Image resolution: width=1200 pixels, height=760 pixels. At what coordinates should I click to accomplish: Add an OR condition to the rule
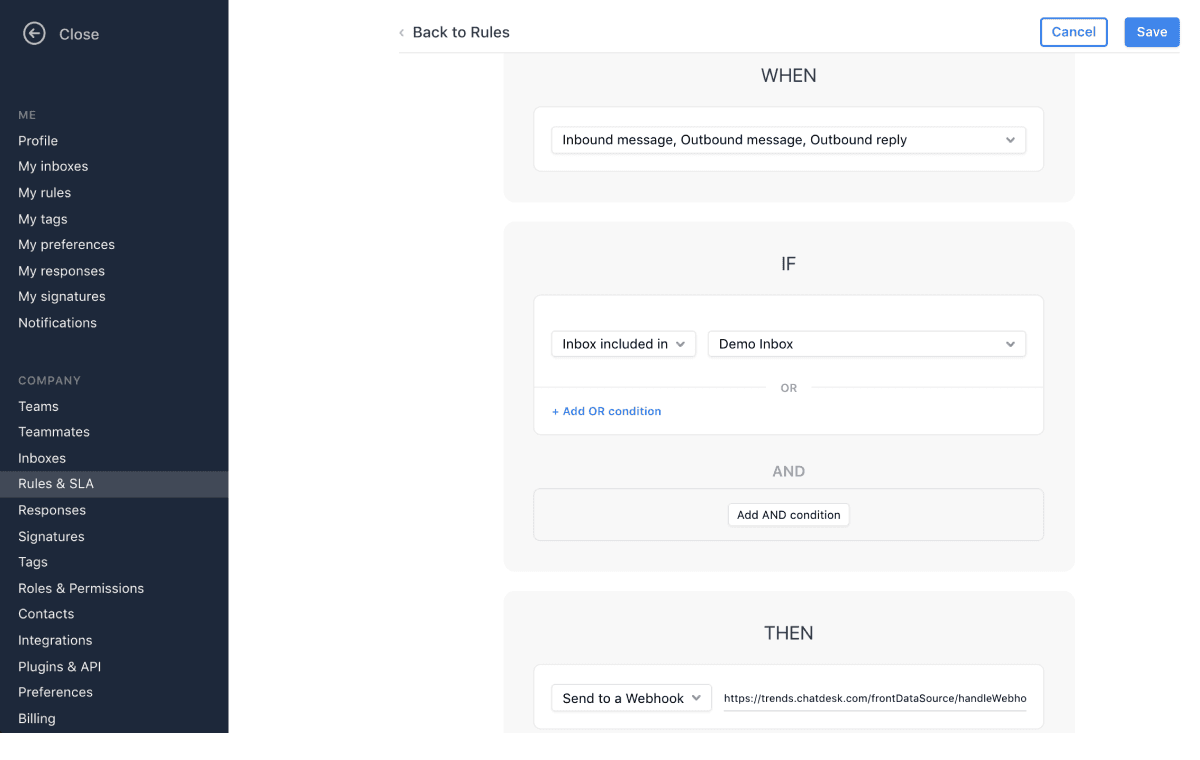pyautogui.click(x=606, y=411)
